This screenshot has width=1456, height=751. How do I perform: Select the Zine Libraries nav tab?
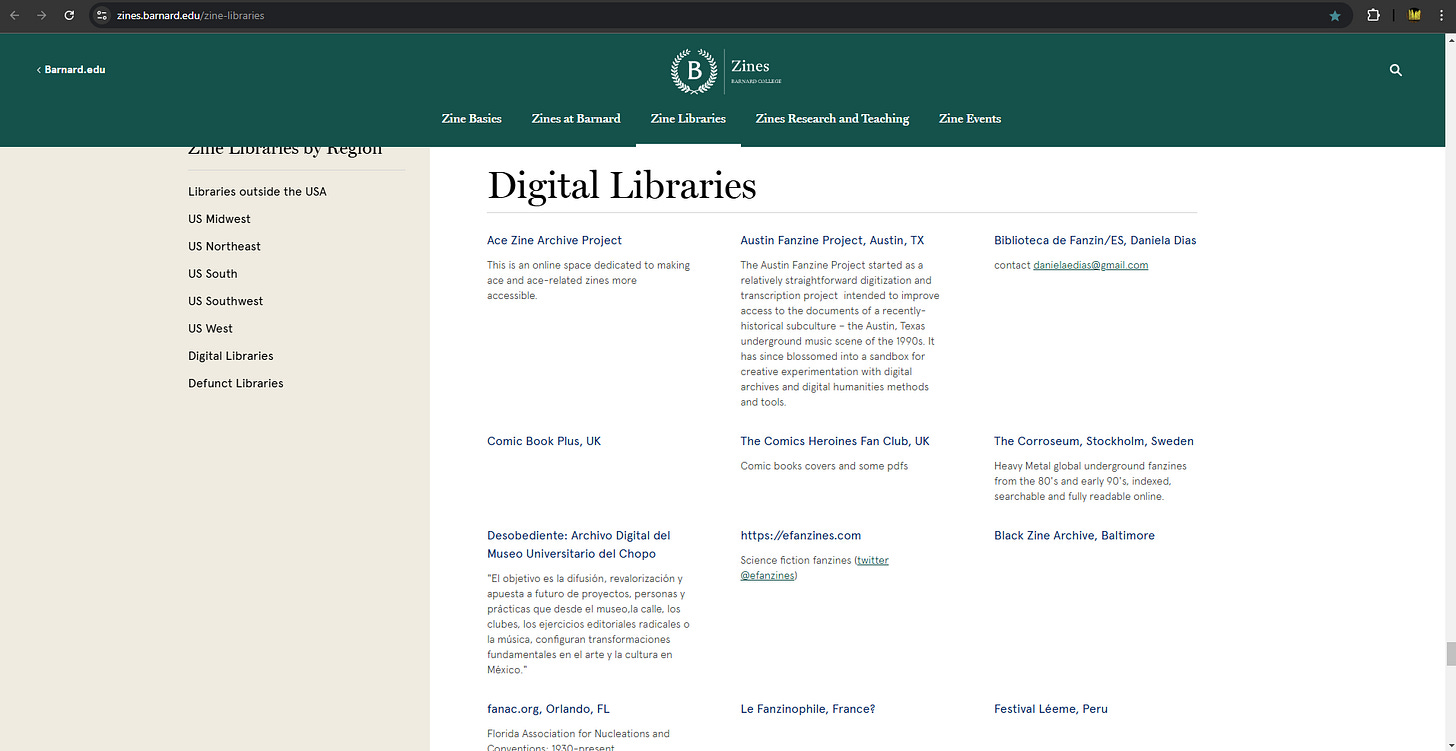pyautogui.click(x=688, y=118)
